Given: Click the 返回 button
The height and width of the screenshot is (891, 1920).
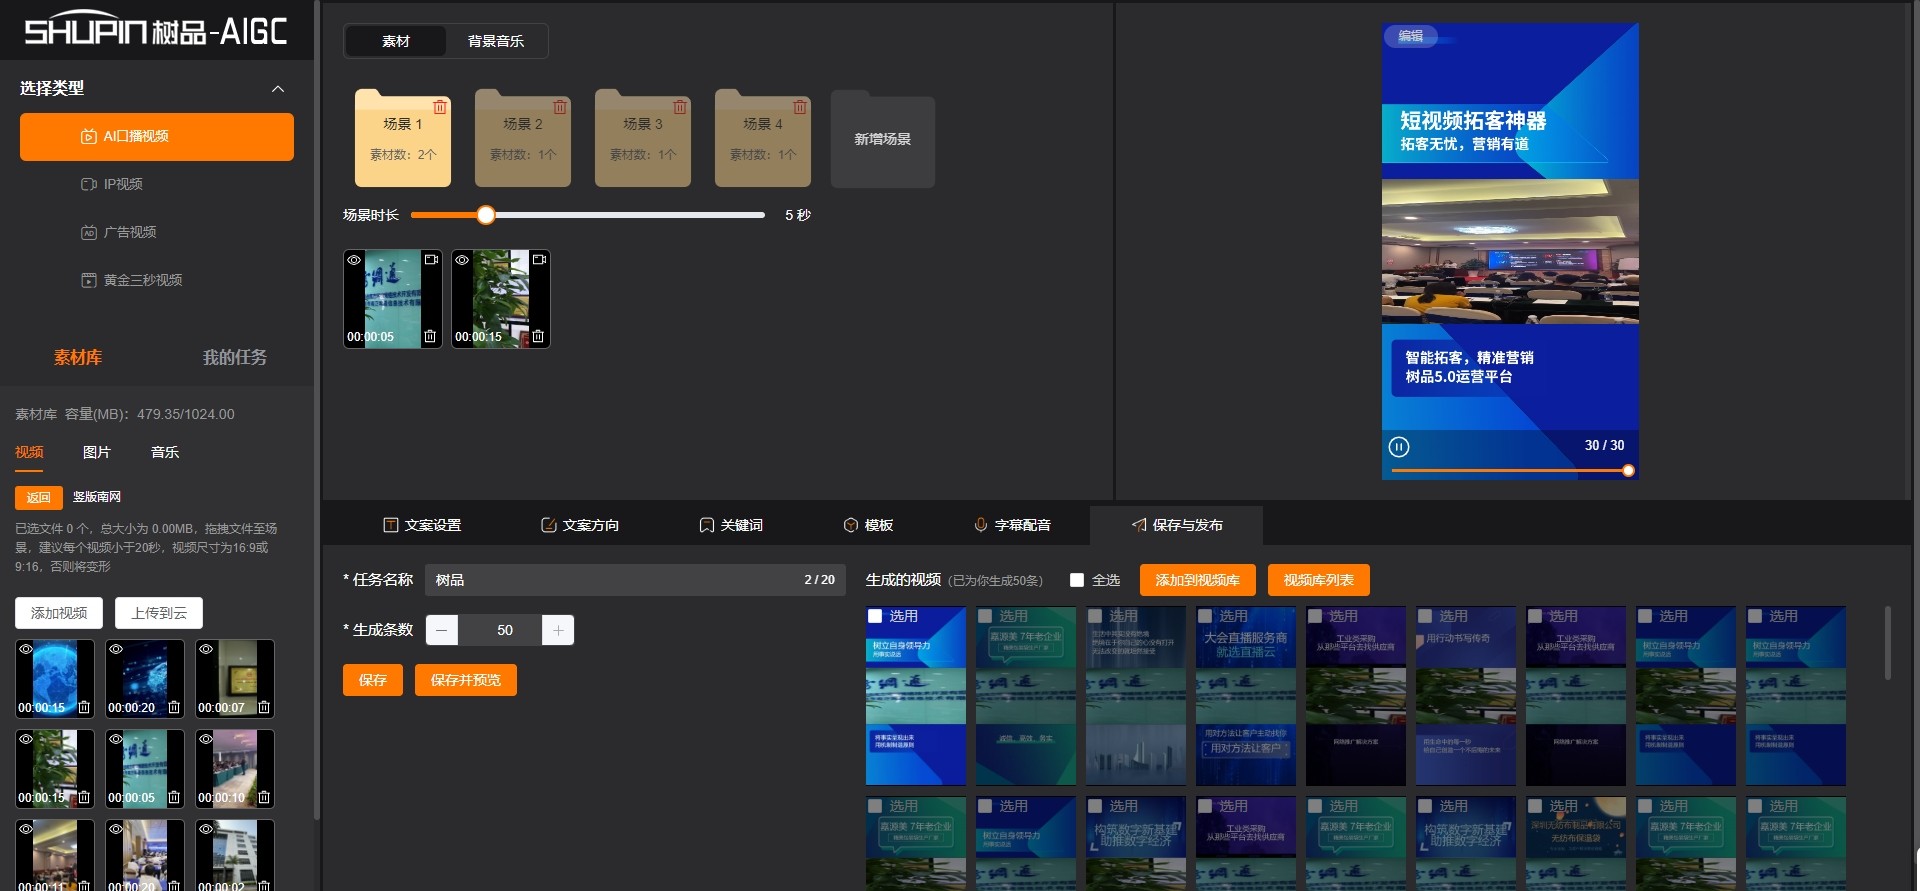Looking at the screenshot, I should point(39,497).
